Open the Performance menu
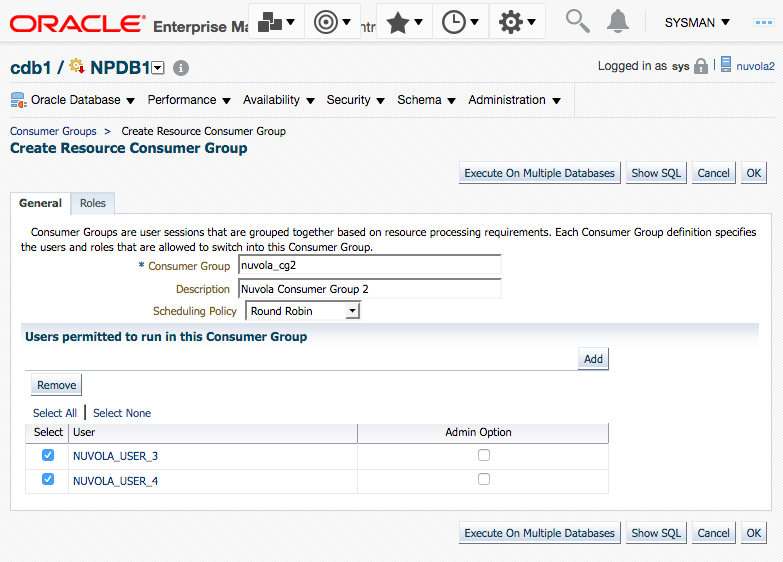The width and height of the screenshot is (783, 562). [189, 100]
